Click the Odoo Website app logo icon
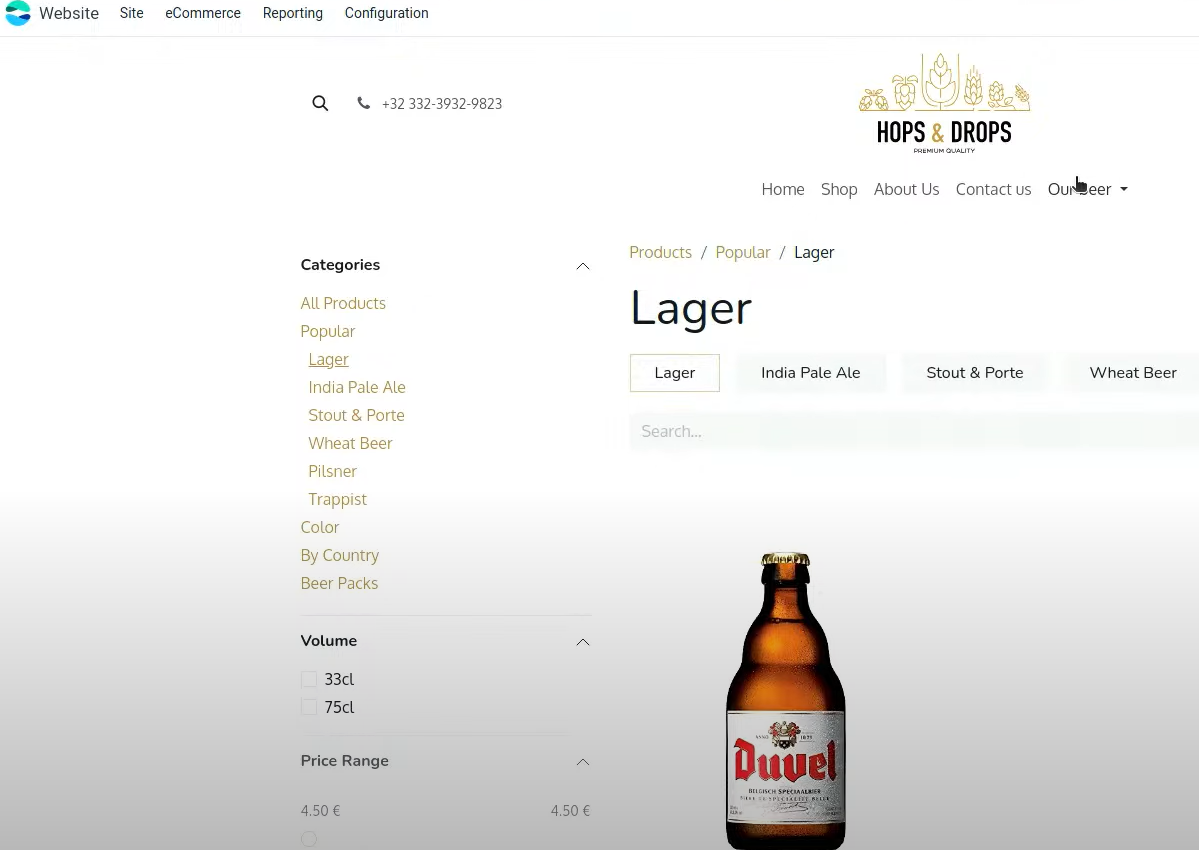The image size is (1200, 850). (18, 13)
